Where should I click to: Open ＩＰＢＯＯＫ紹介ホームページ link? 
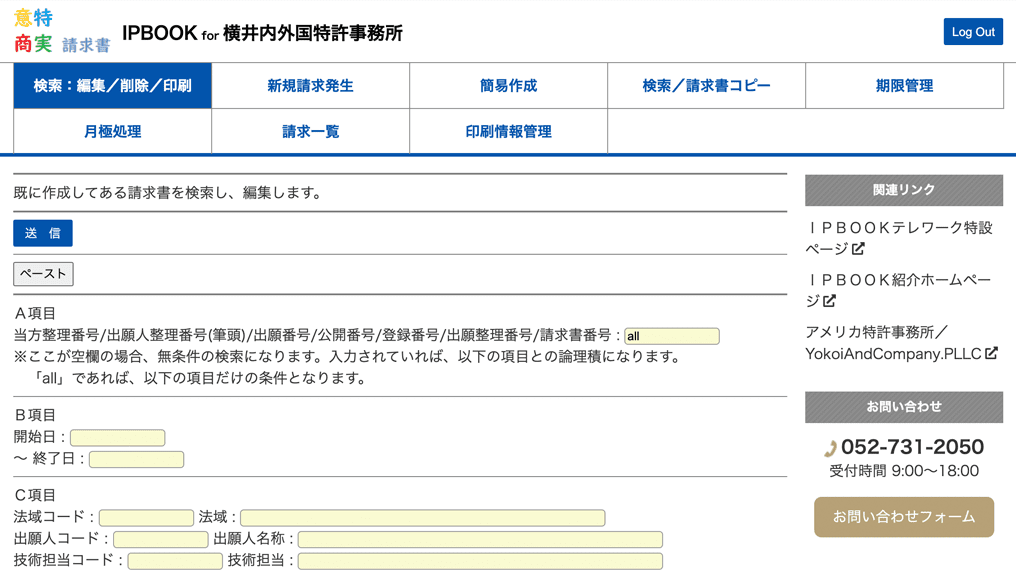pos(898,290)
